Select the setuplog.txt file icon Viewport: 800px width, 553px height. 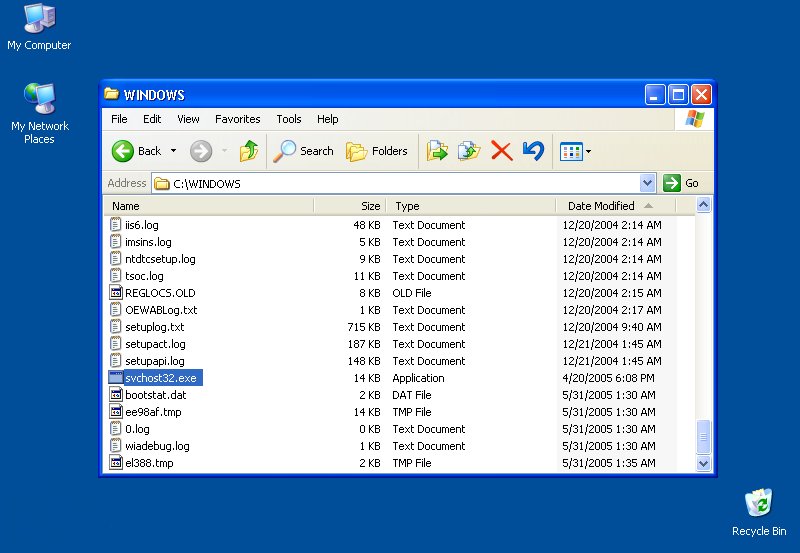tap(116, 326)
